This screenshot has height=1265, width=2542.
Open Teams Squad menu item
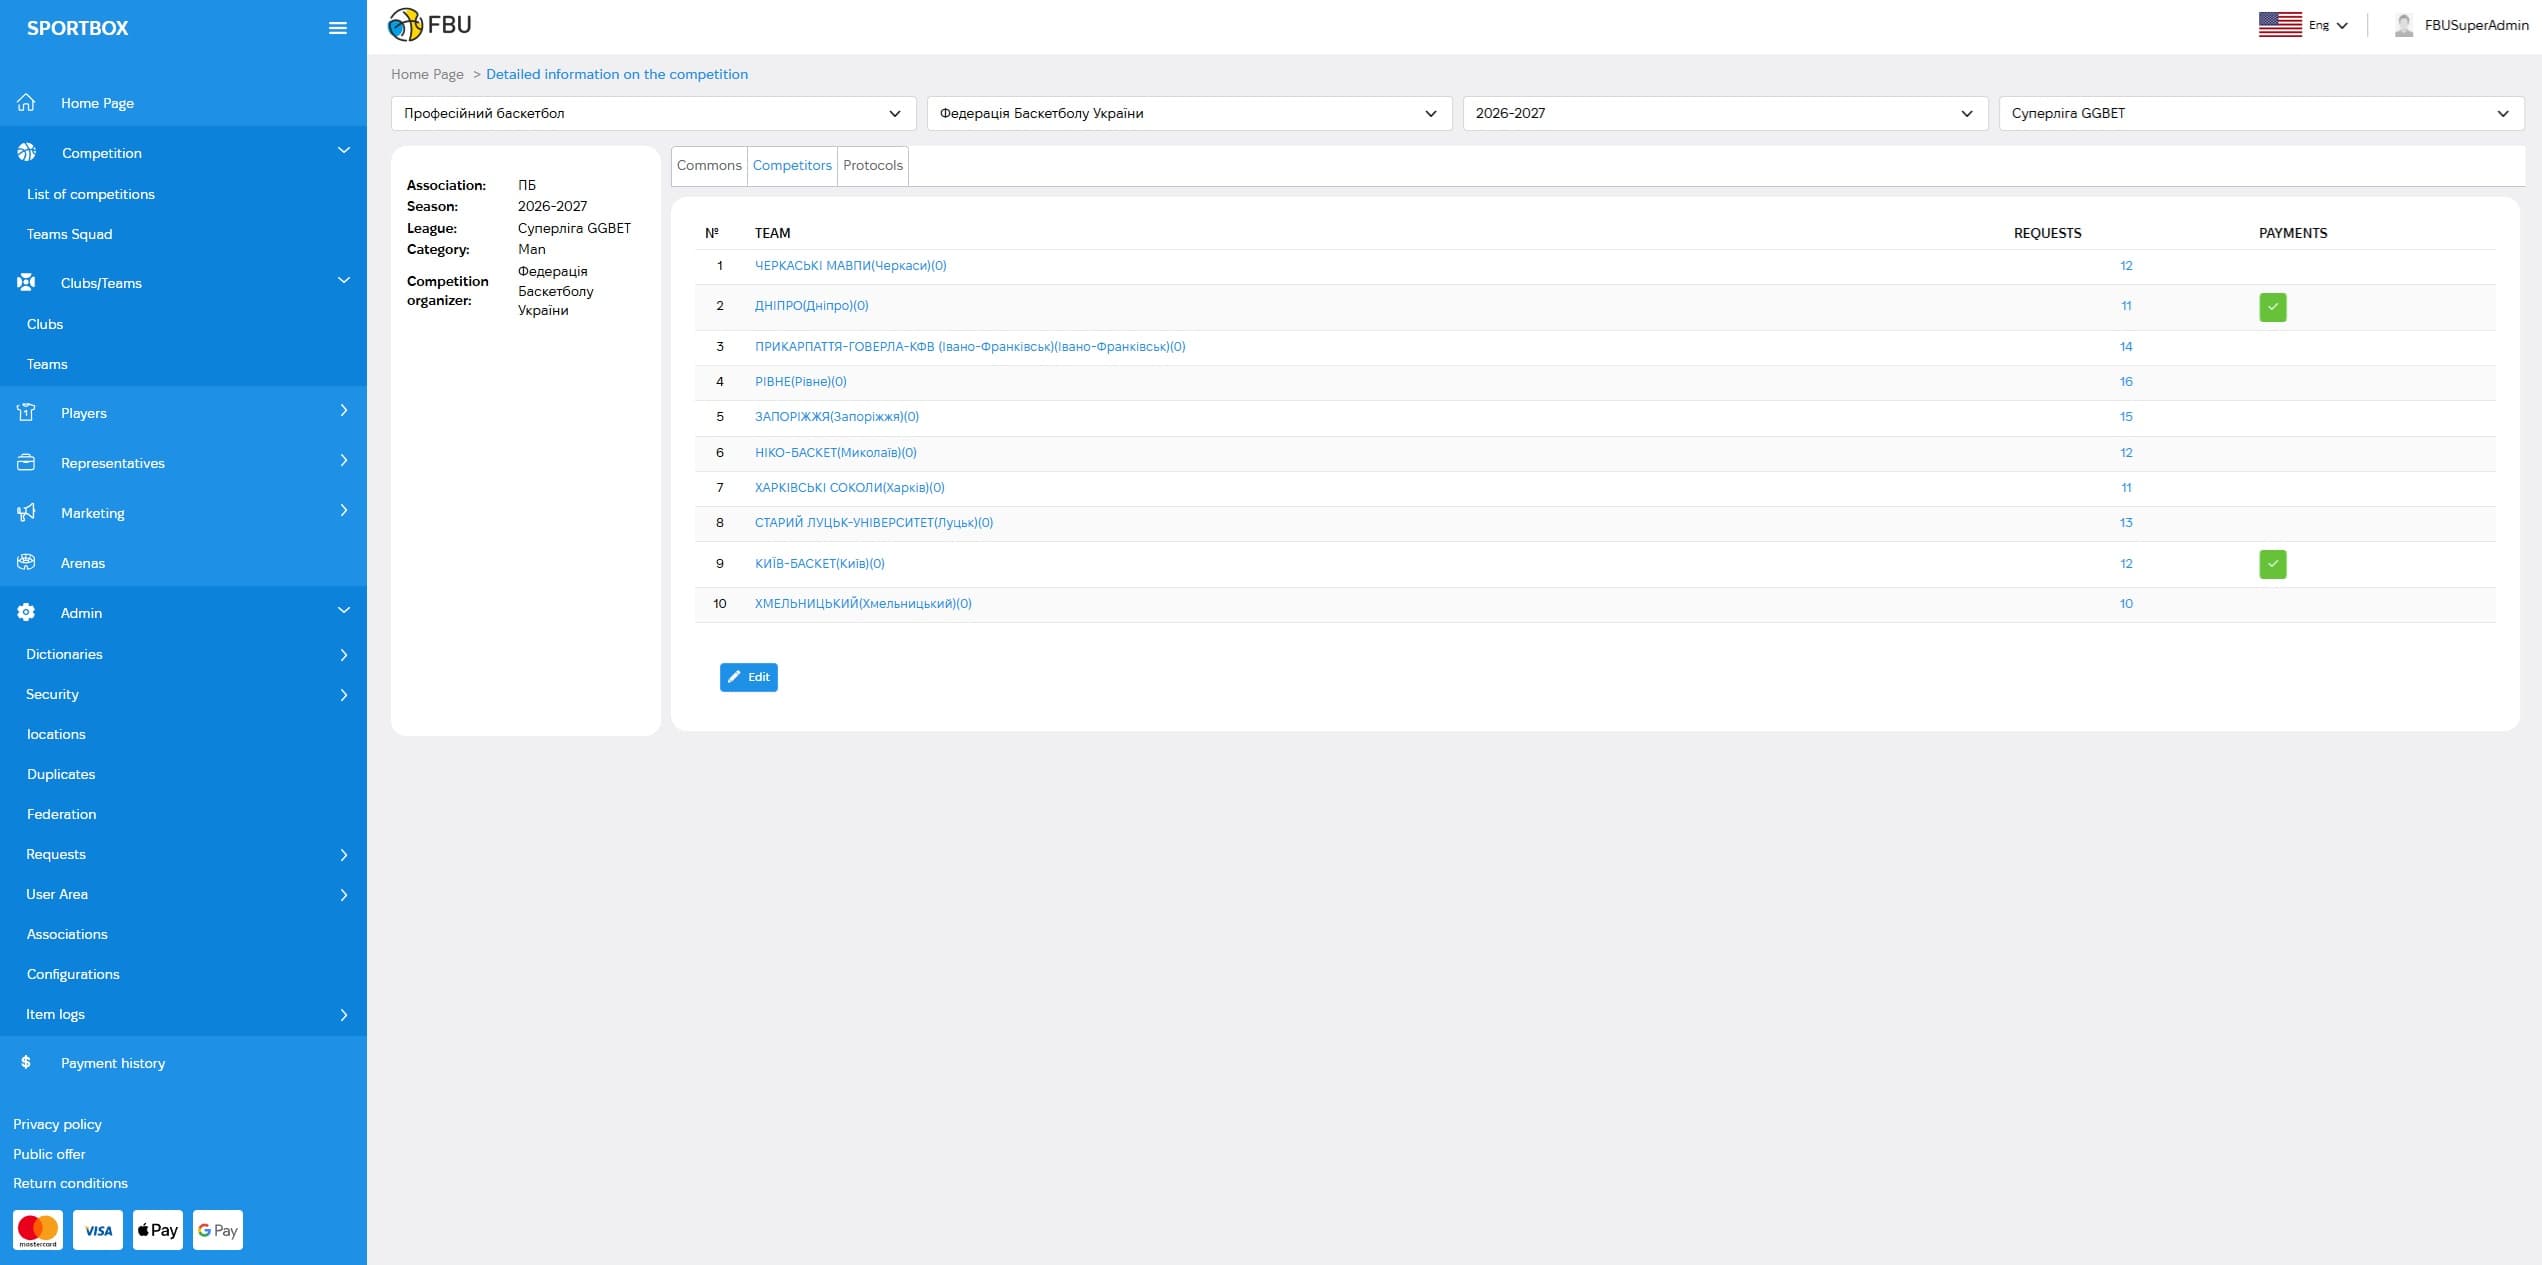(x=70, y=234)
